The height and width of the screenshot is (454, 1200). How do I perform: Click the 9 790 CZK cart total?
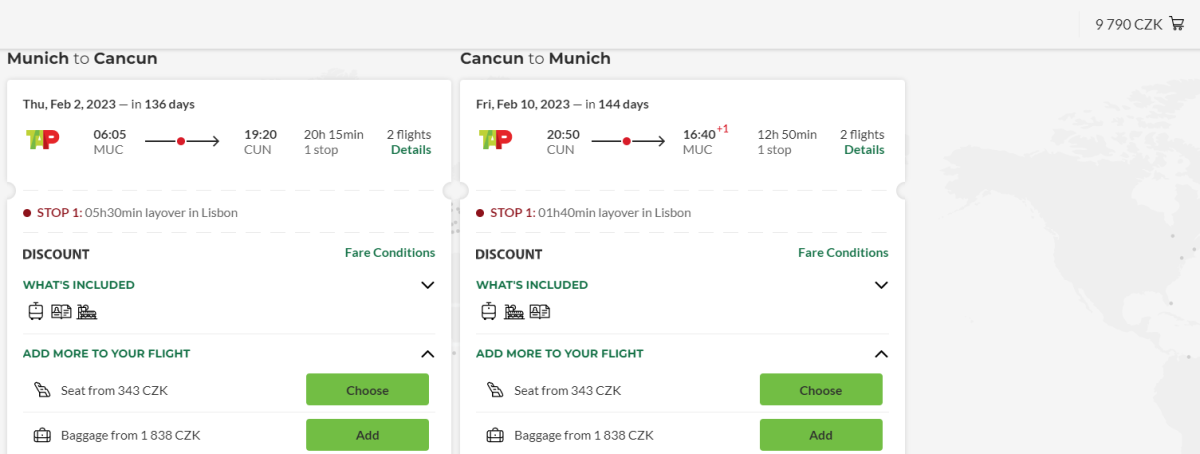(1128, 24)
